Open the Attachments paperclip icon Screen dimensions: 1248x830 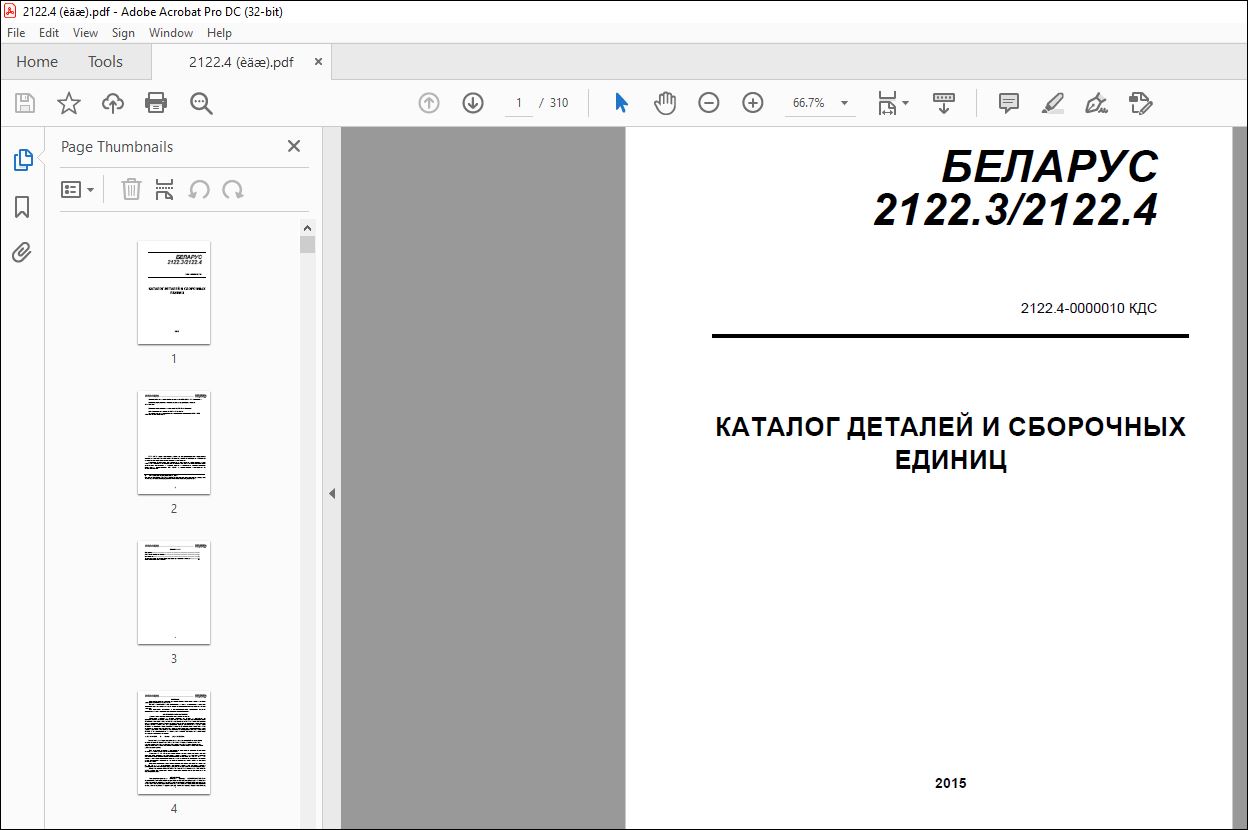click(22, 253)
